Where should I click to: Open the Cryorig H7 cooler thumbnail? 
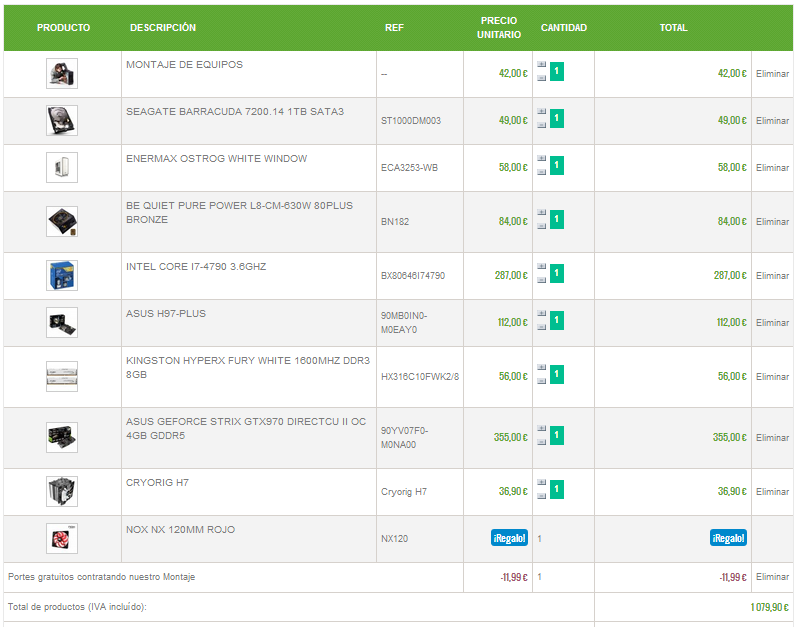(x=62, y=491)
